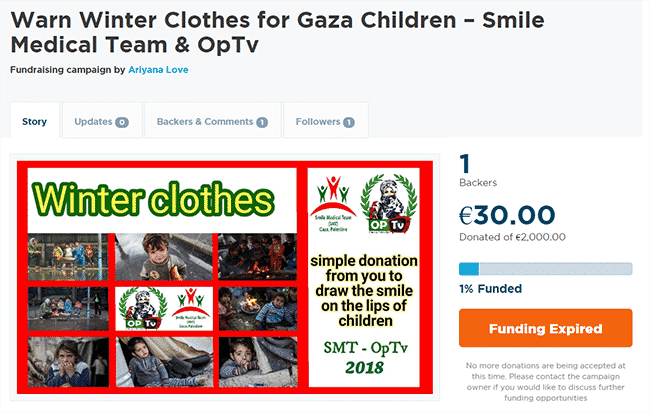Click the Smile Medical Team logo top right
This screenshot has height=413, width=650.
coord(333,204)
